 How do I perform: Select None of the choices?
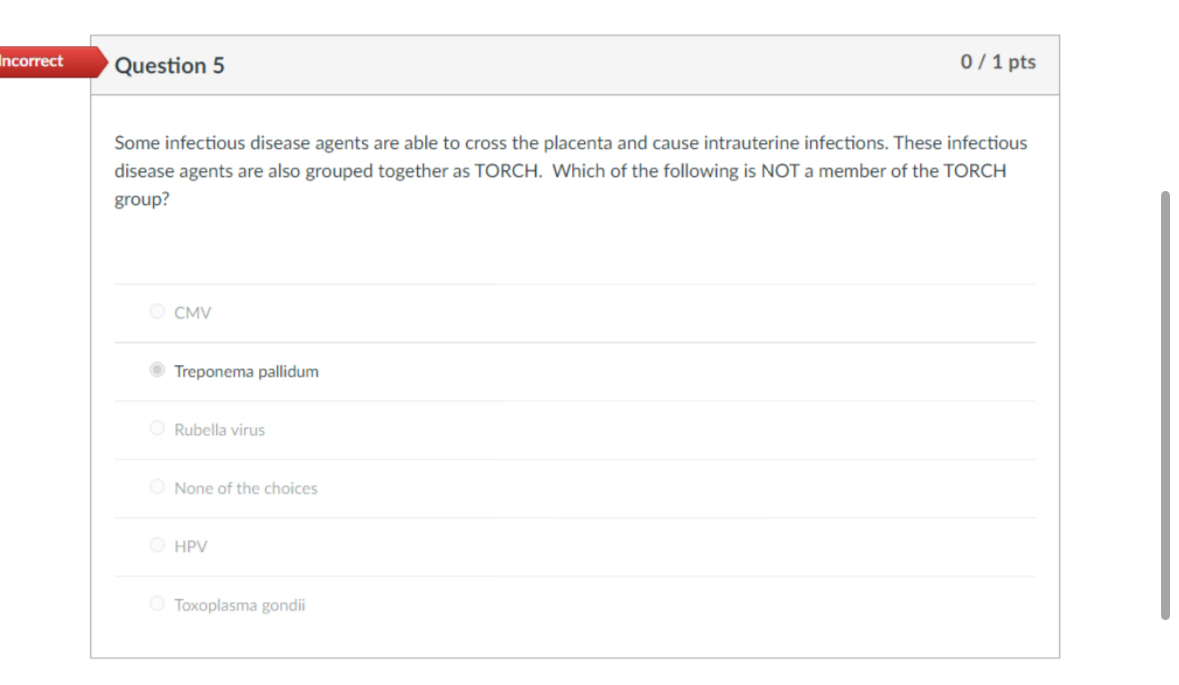pyautogui.click(x=157, y=487)
